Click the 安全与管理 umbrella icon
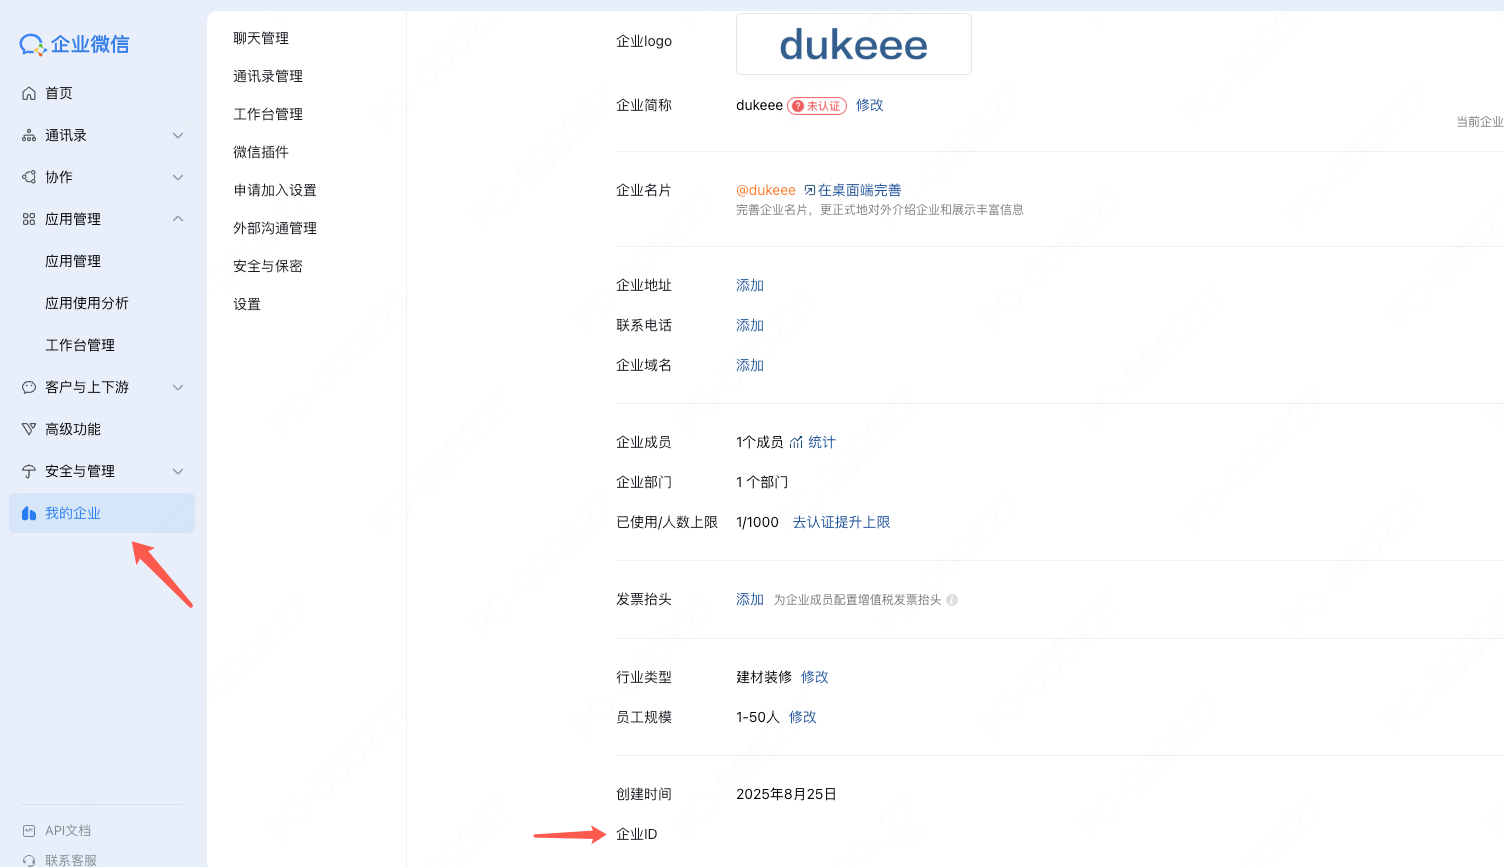 (29, 471)
